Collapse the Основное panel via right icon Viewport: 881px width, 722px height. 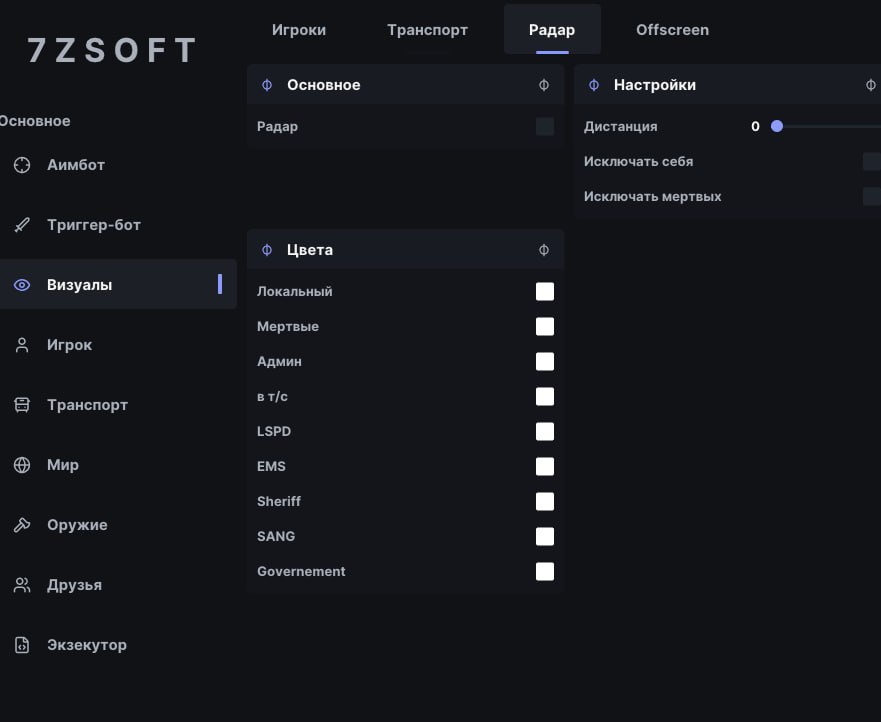(544, 85)
